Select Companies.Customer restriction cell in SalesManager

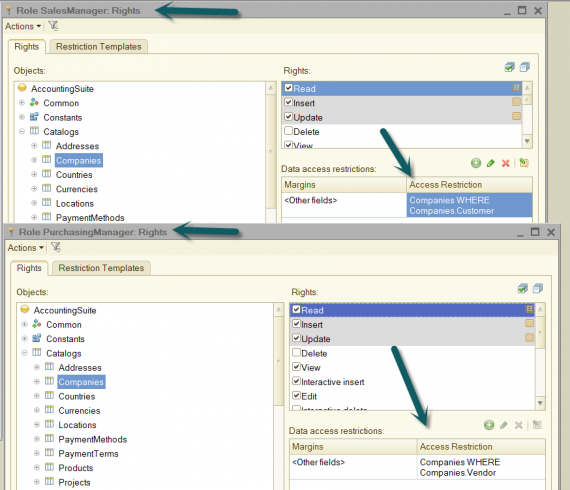[x=469, y=205]
